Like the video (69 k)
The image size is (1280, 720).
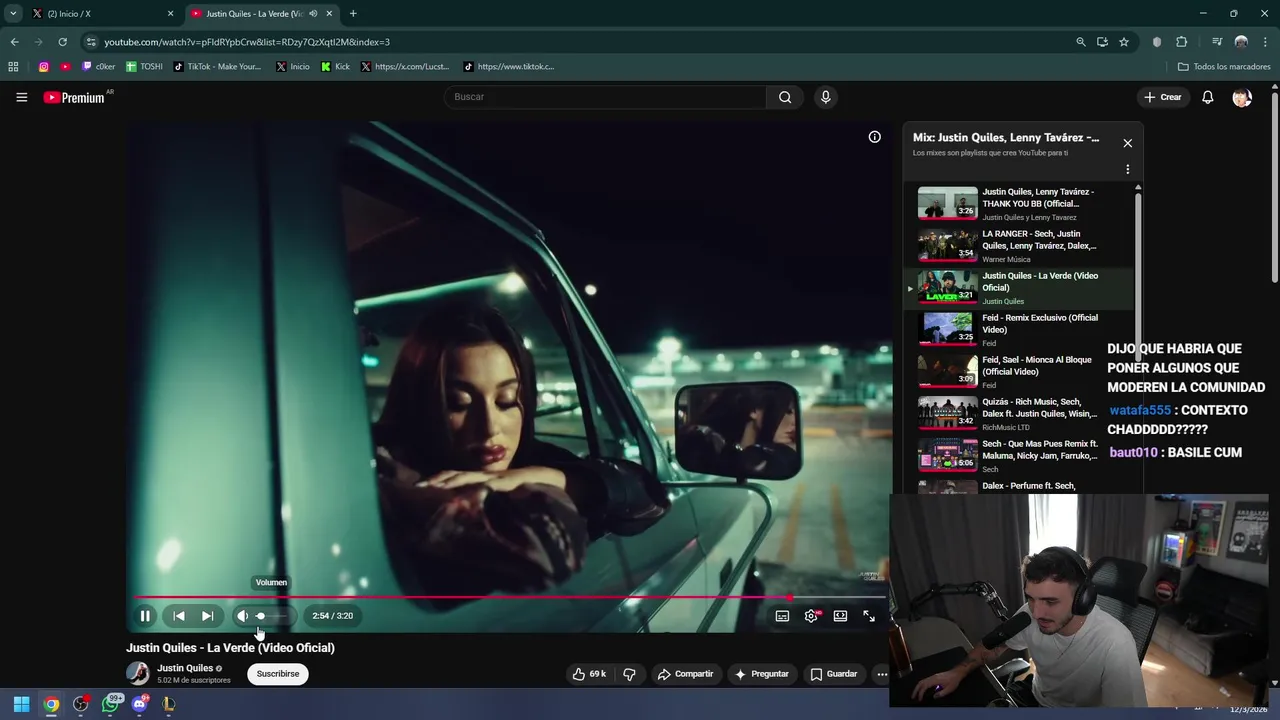(x=589, y=674)
